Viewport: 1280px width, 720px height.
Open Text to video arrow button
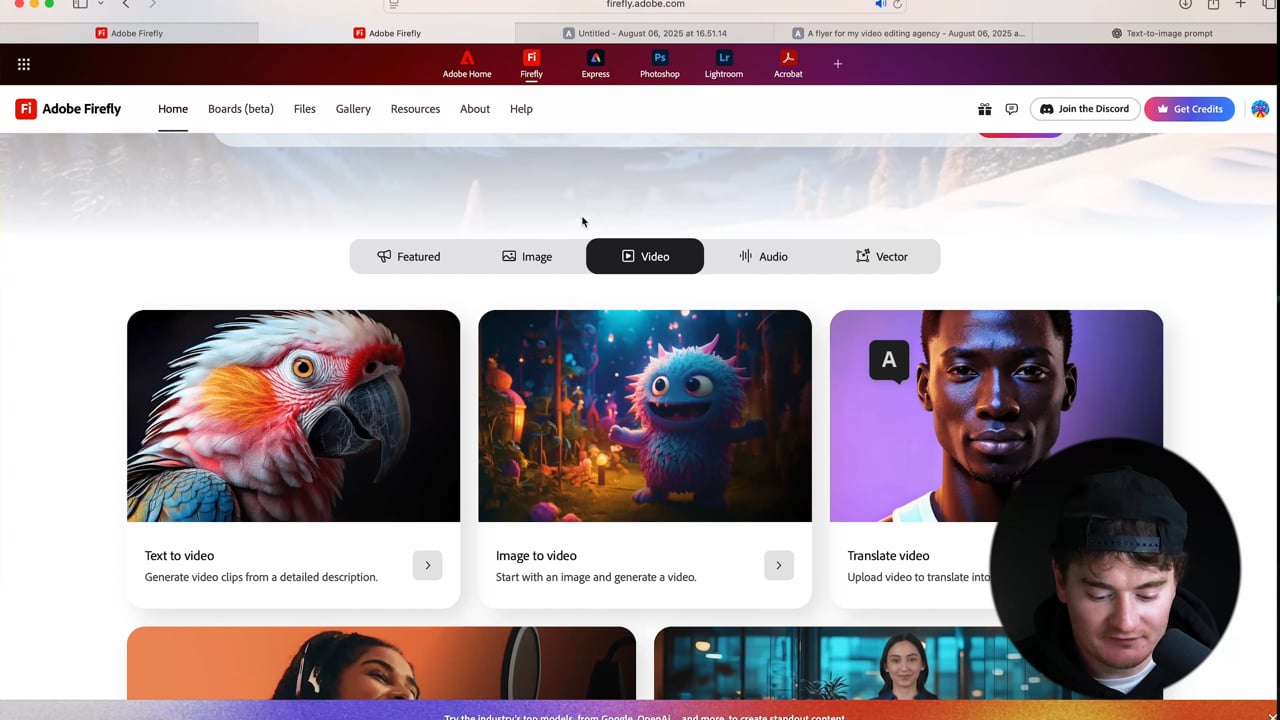tap(427, 565)
